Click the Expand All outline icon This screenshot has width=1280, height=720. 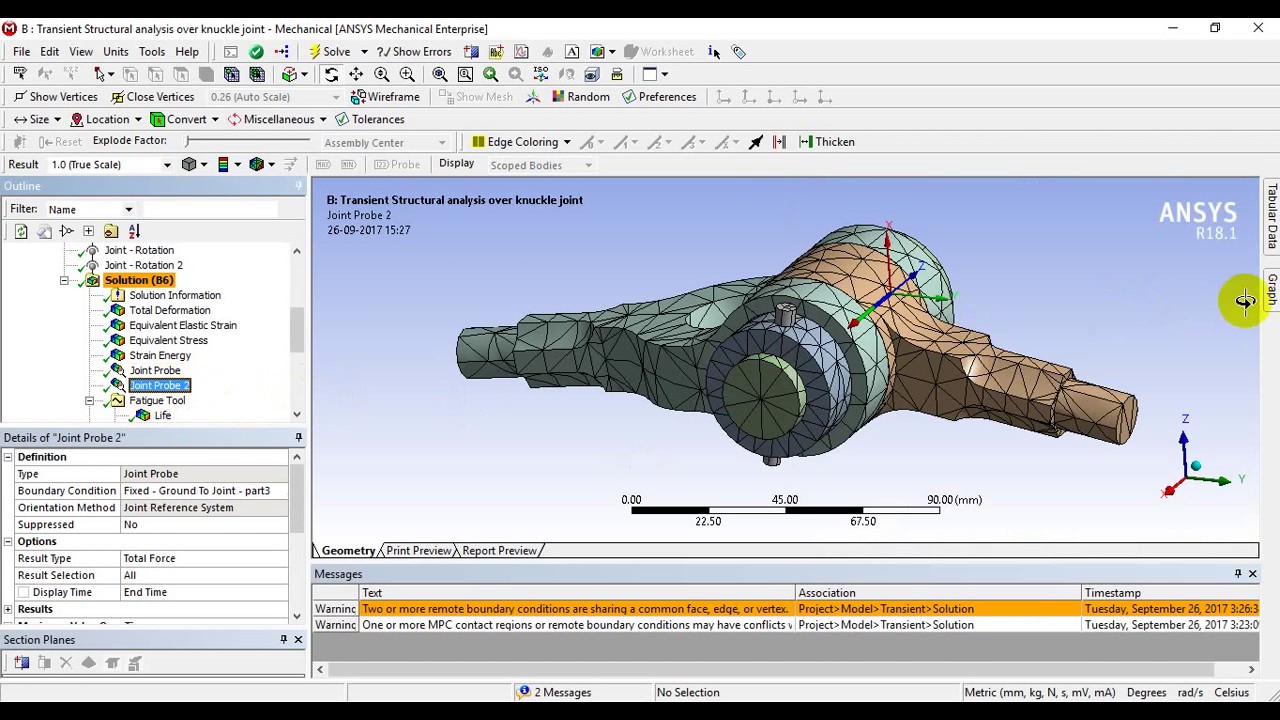click(88, 231)
